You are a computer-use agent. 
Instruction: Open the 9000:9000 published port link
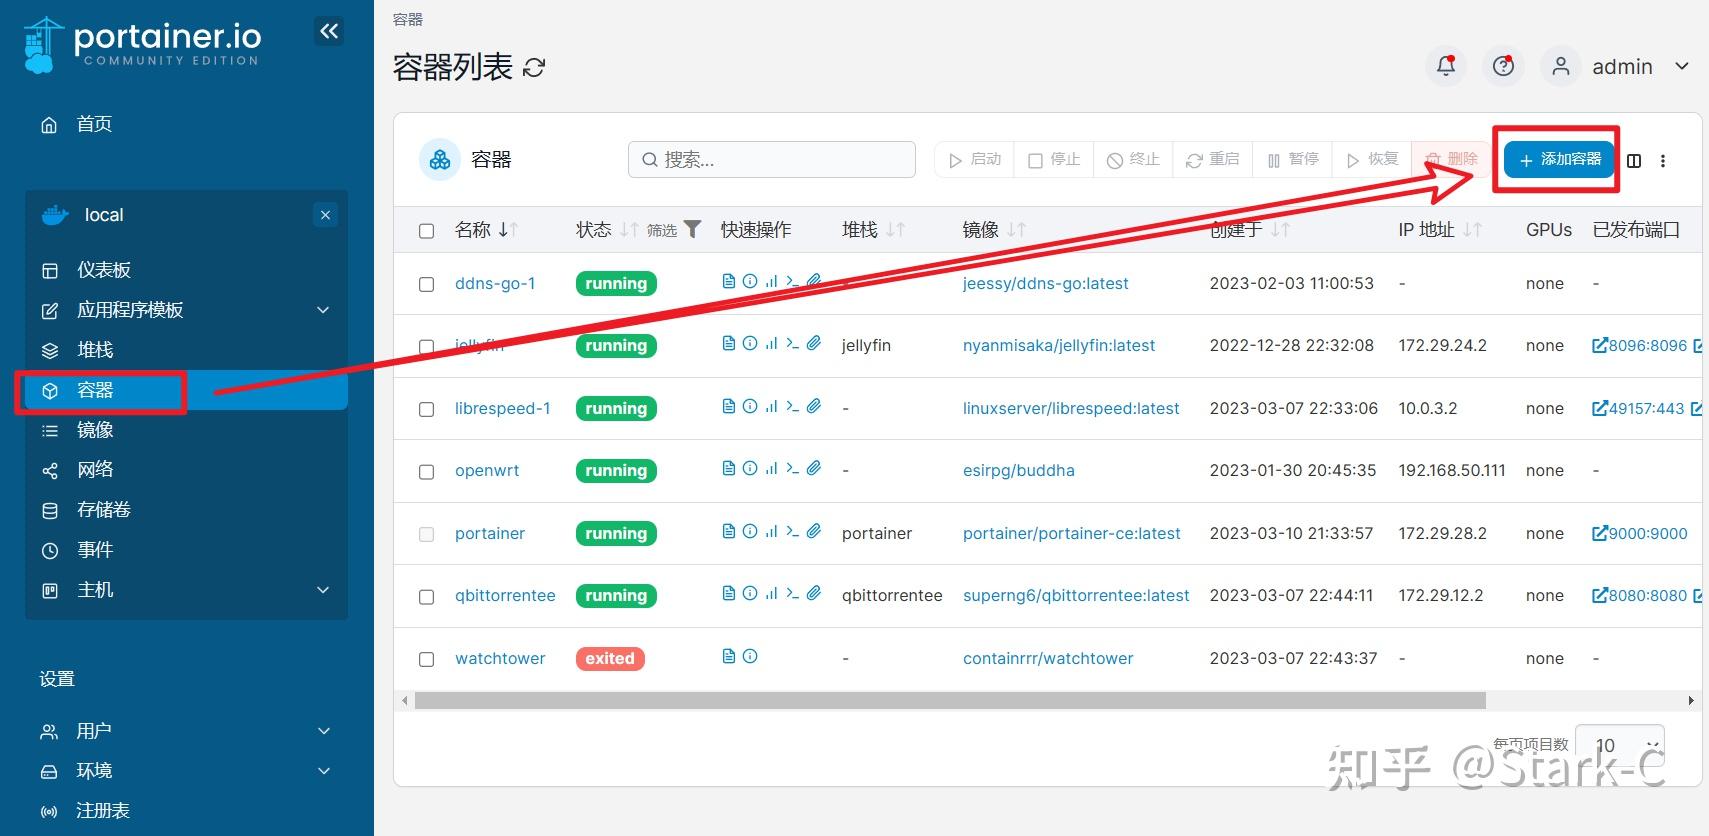coord(1639,533)
